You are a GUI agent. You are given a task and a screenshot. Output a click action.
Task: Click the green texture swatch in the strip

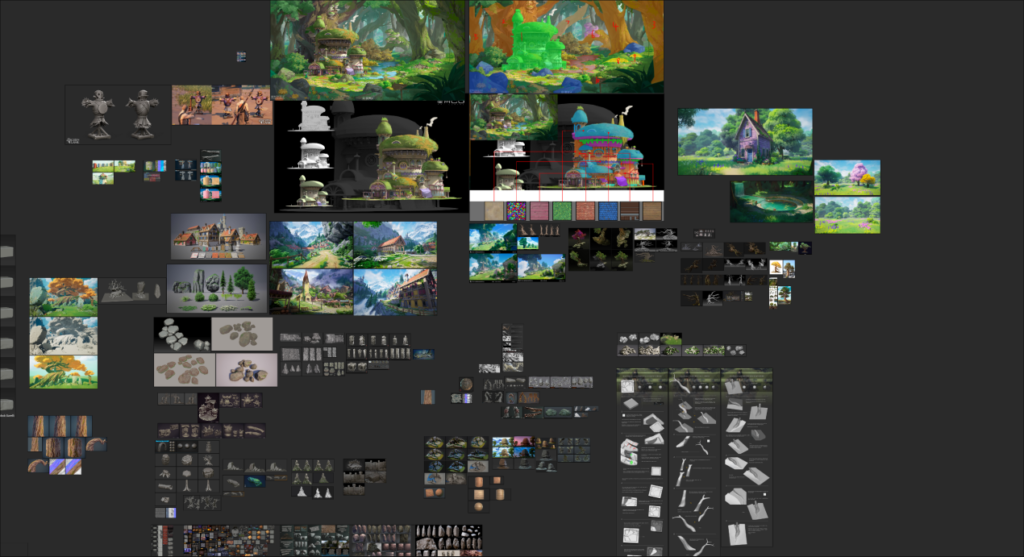coord(562,211)
